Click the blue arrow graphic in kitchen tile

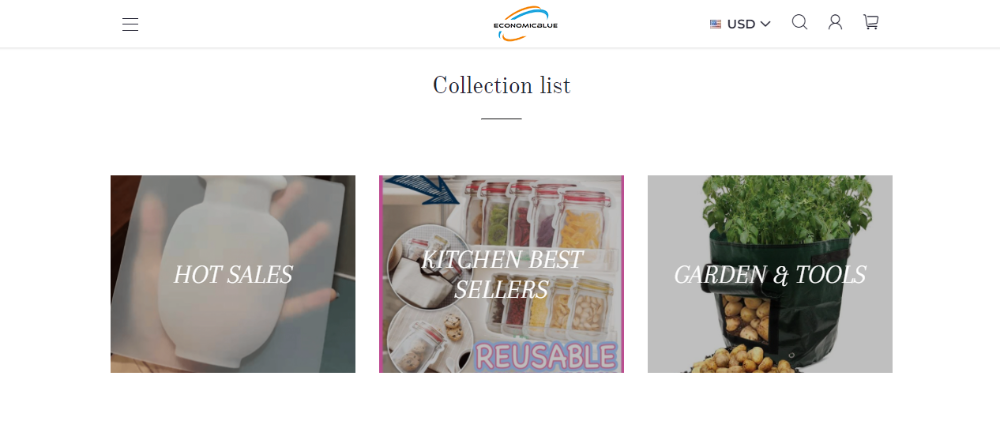[422, 189]
